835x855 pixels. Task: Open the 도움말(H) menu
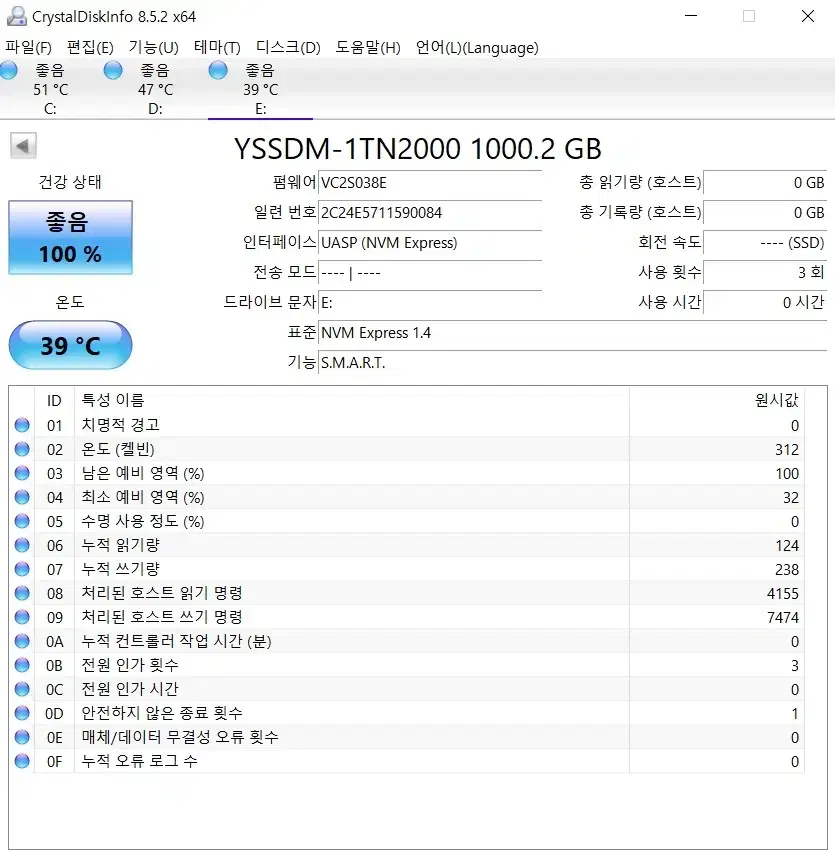[368, 47]
